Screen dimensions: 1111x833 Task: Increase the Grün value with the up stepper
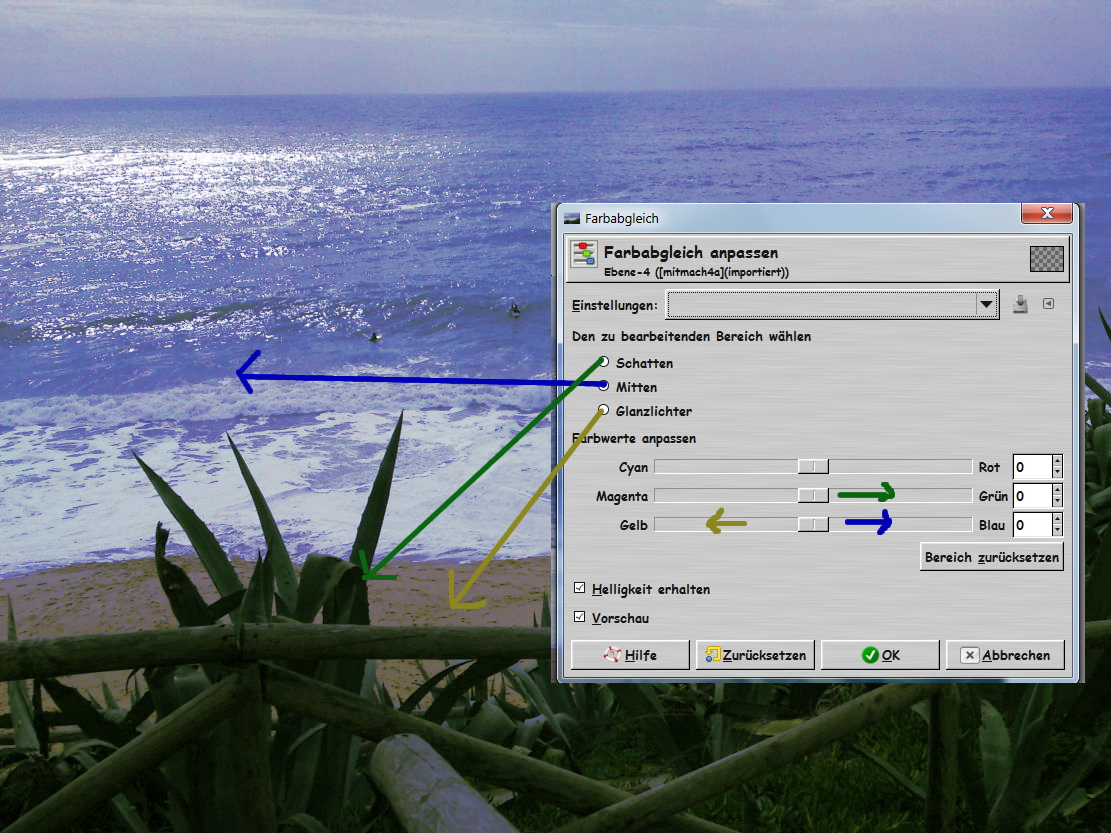(1057, 489)
